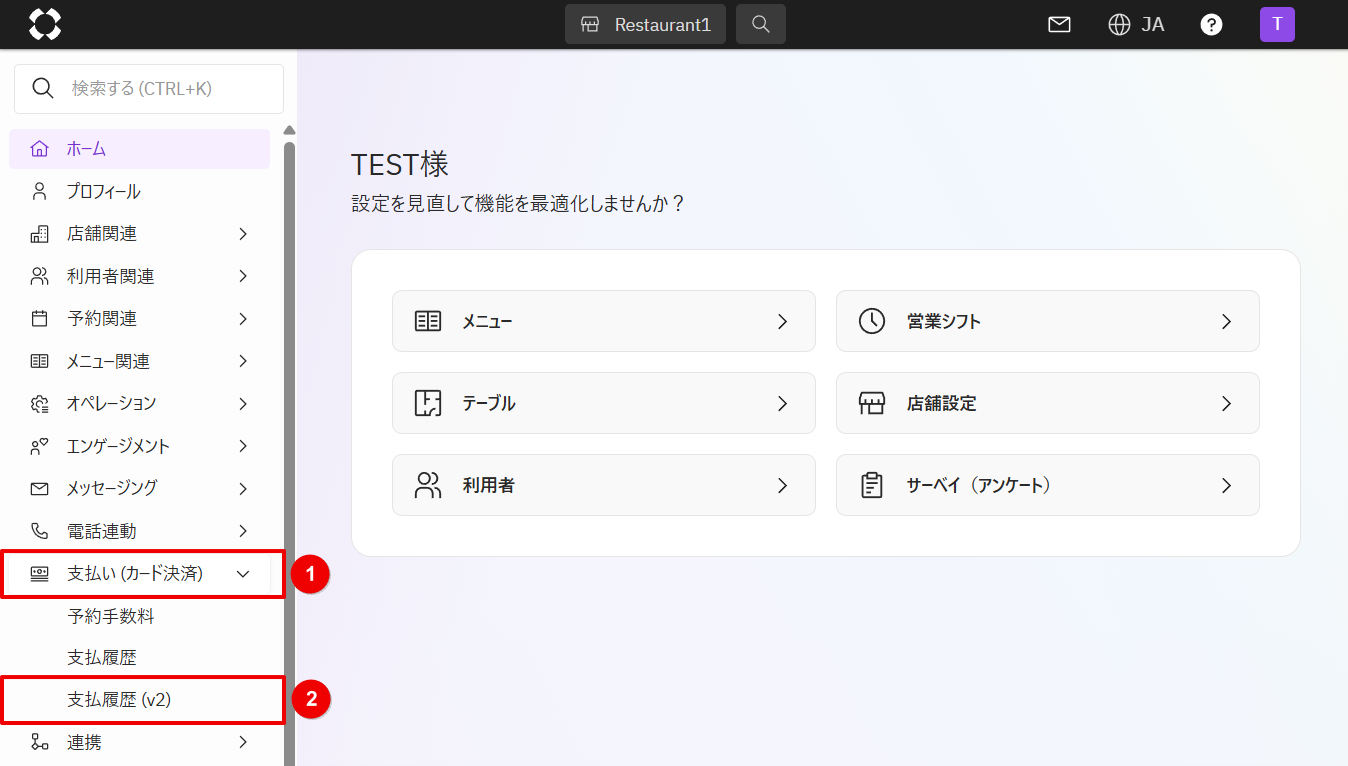Open the Restaurant1 store selector
The width and height of the screenshot is (1348, 766).
(645, 24)
